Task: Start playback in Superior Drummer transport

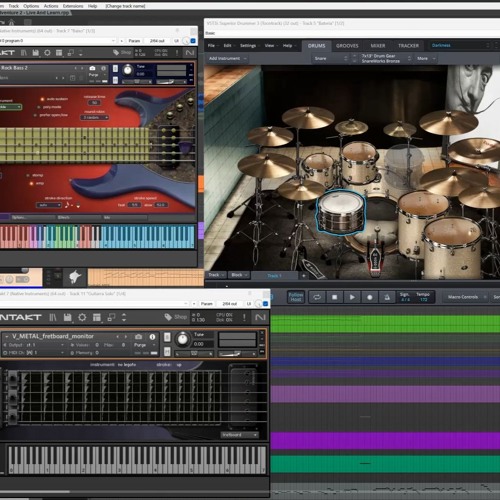Action: pyautogui.click(x=352, y=297)
